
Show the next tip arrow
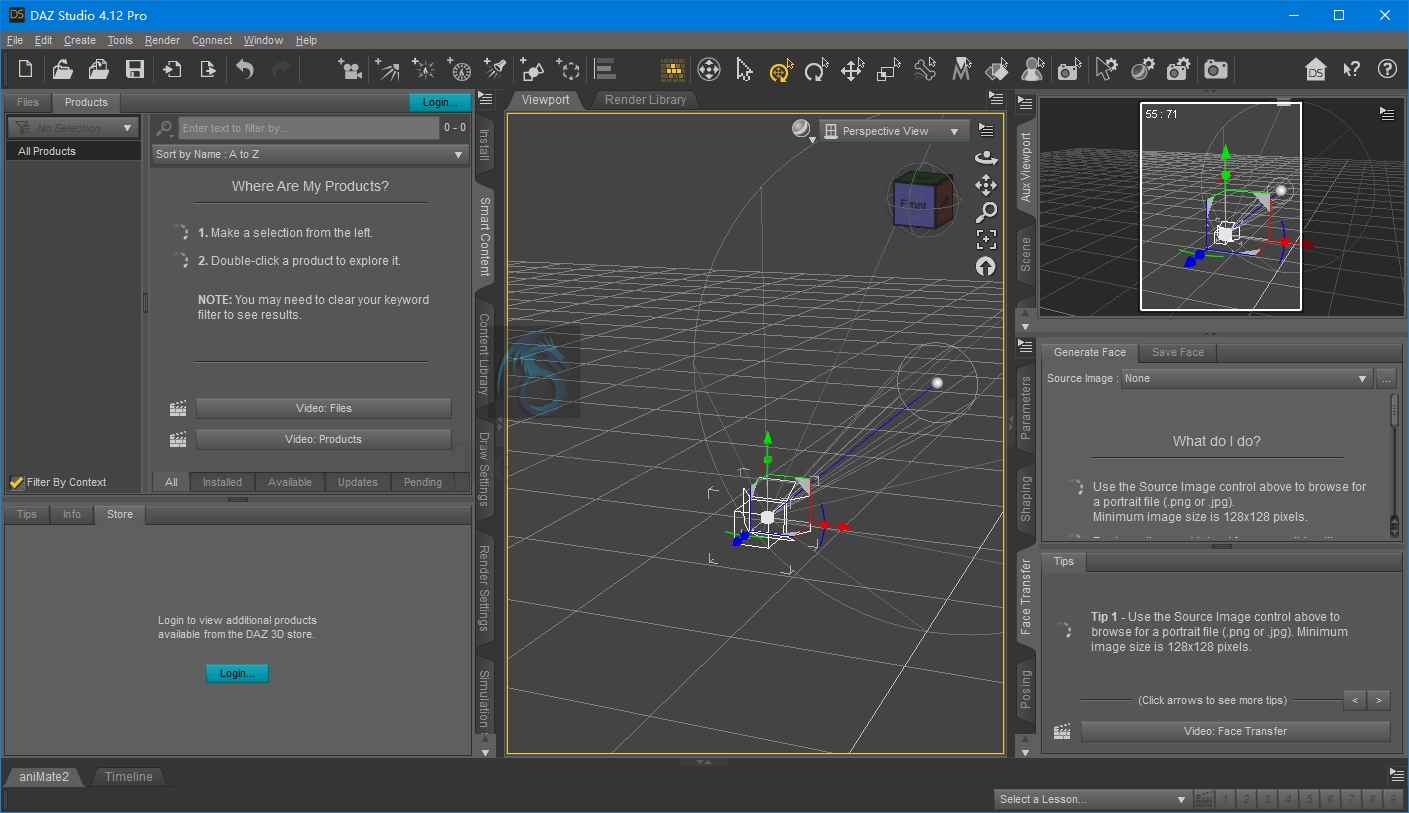pos(1378,700)
